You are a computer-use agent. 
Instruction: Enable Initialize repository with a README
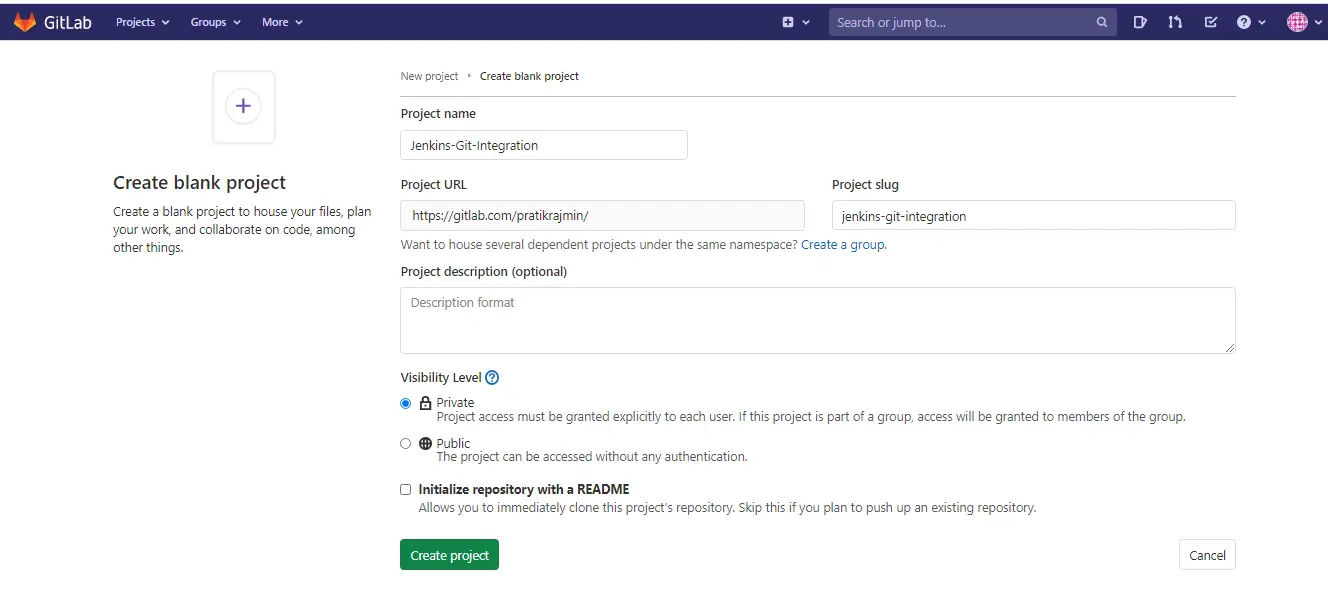coord(405,490)
